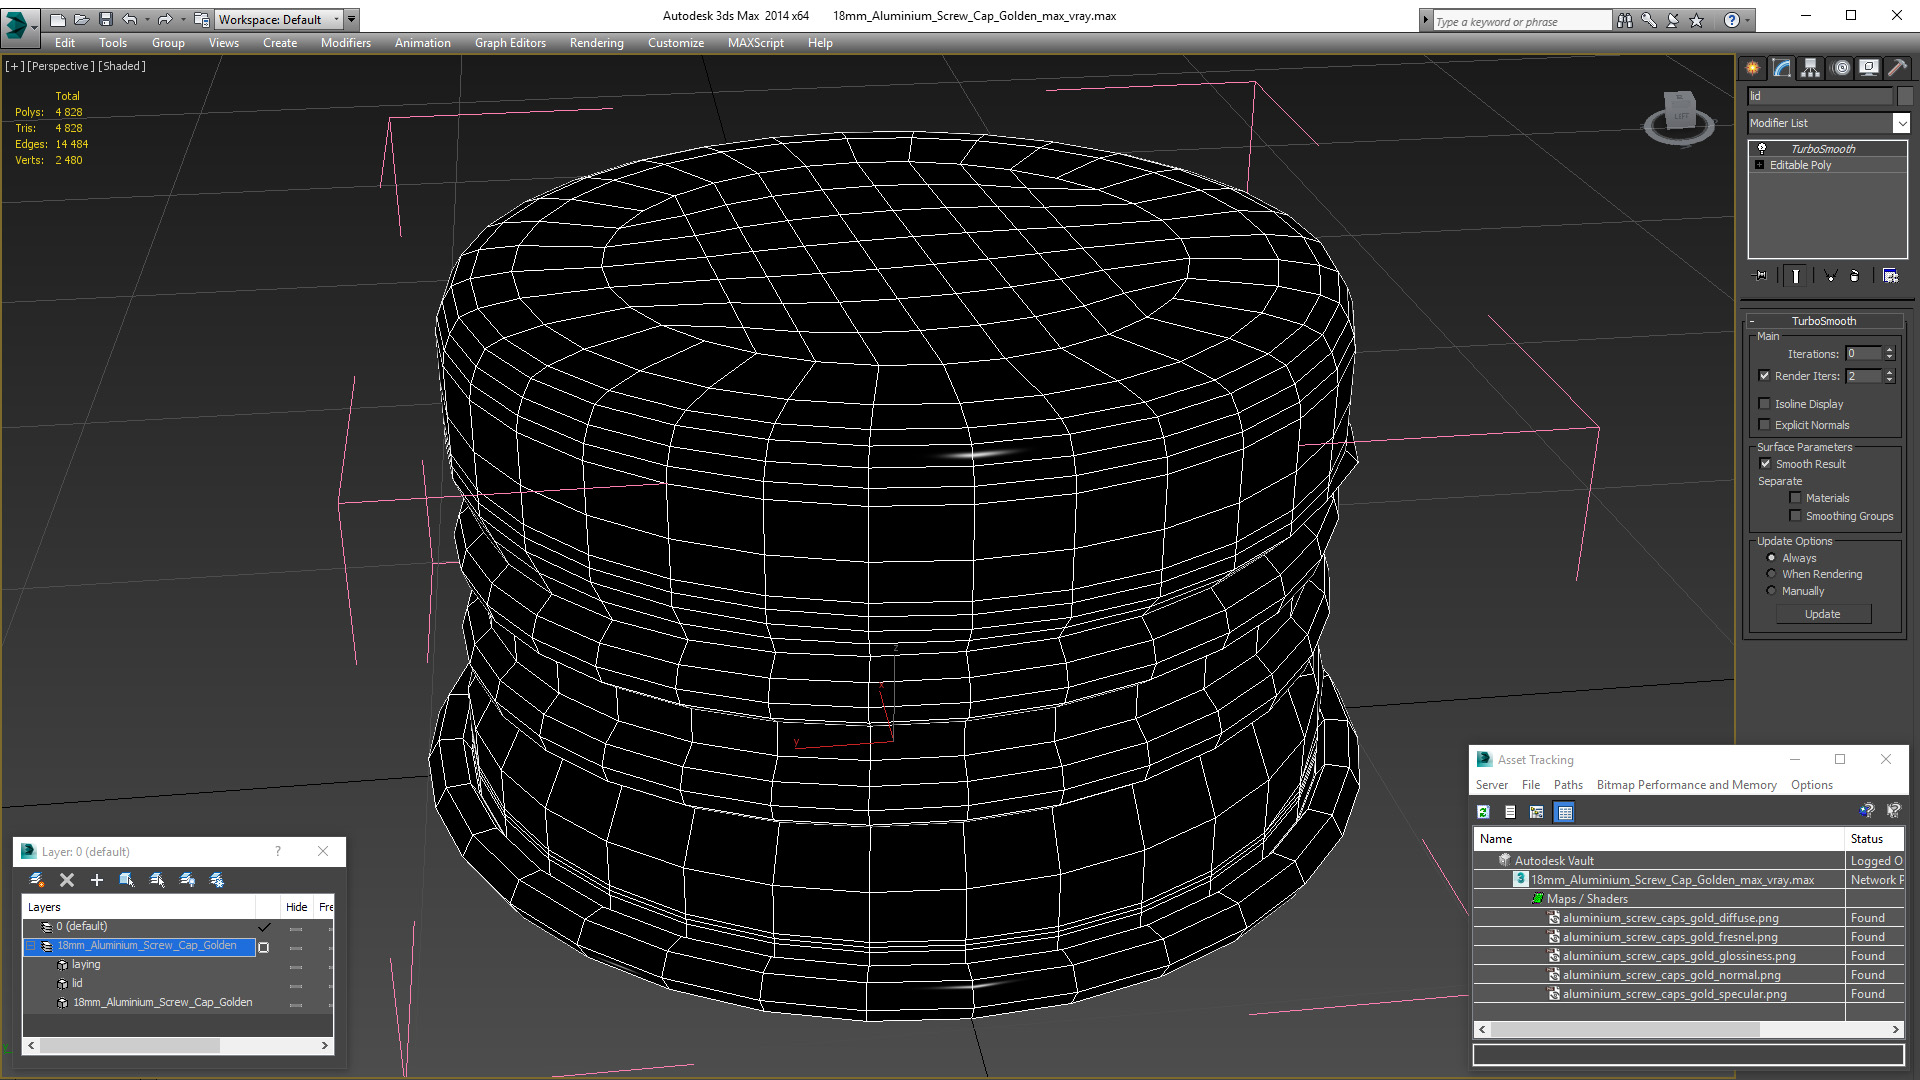
Task: Click the Perspective viewport label menu
Action: (x=60, y=66)
